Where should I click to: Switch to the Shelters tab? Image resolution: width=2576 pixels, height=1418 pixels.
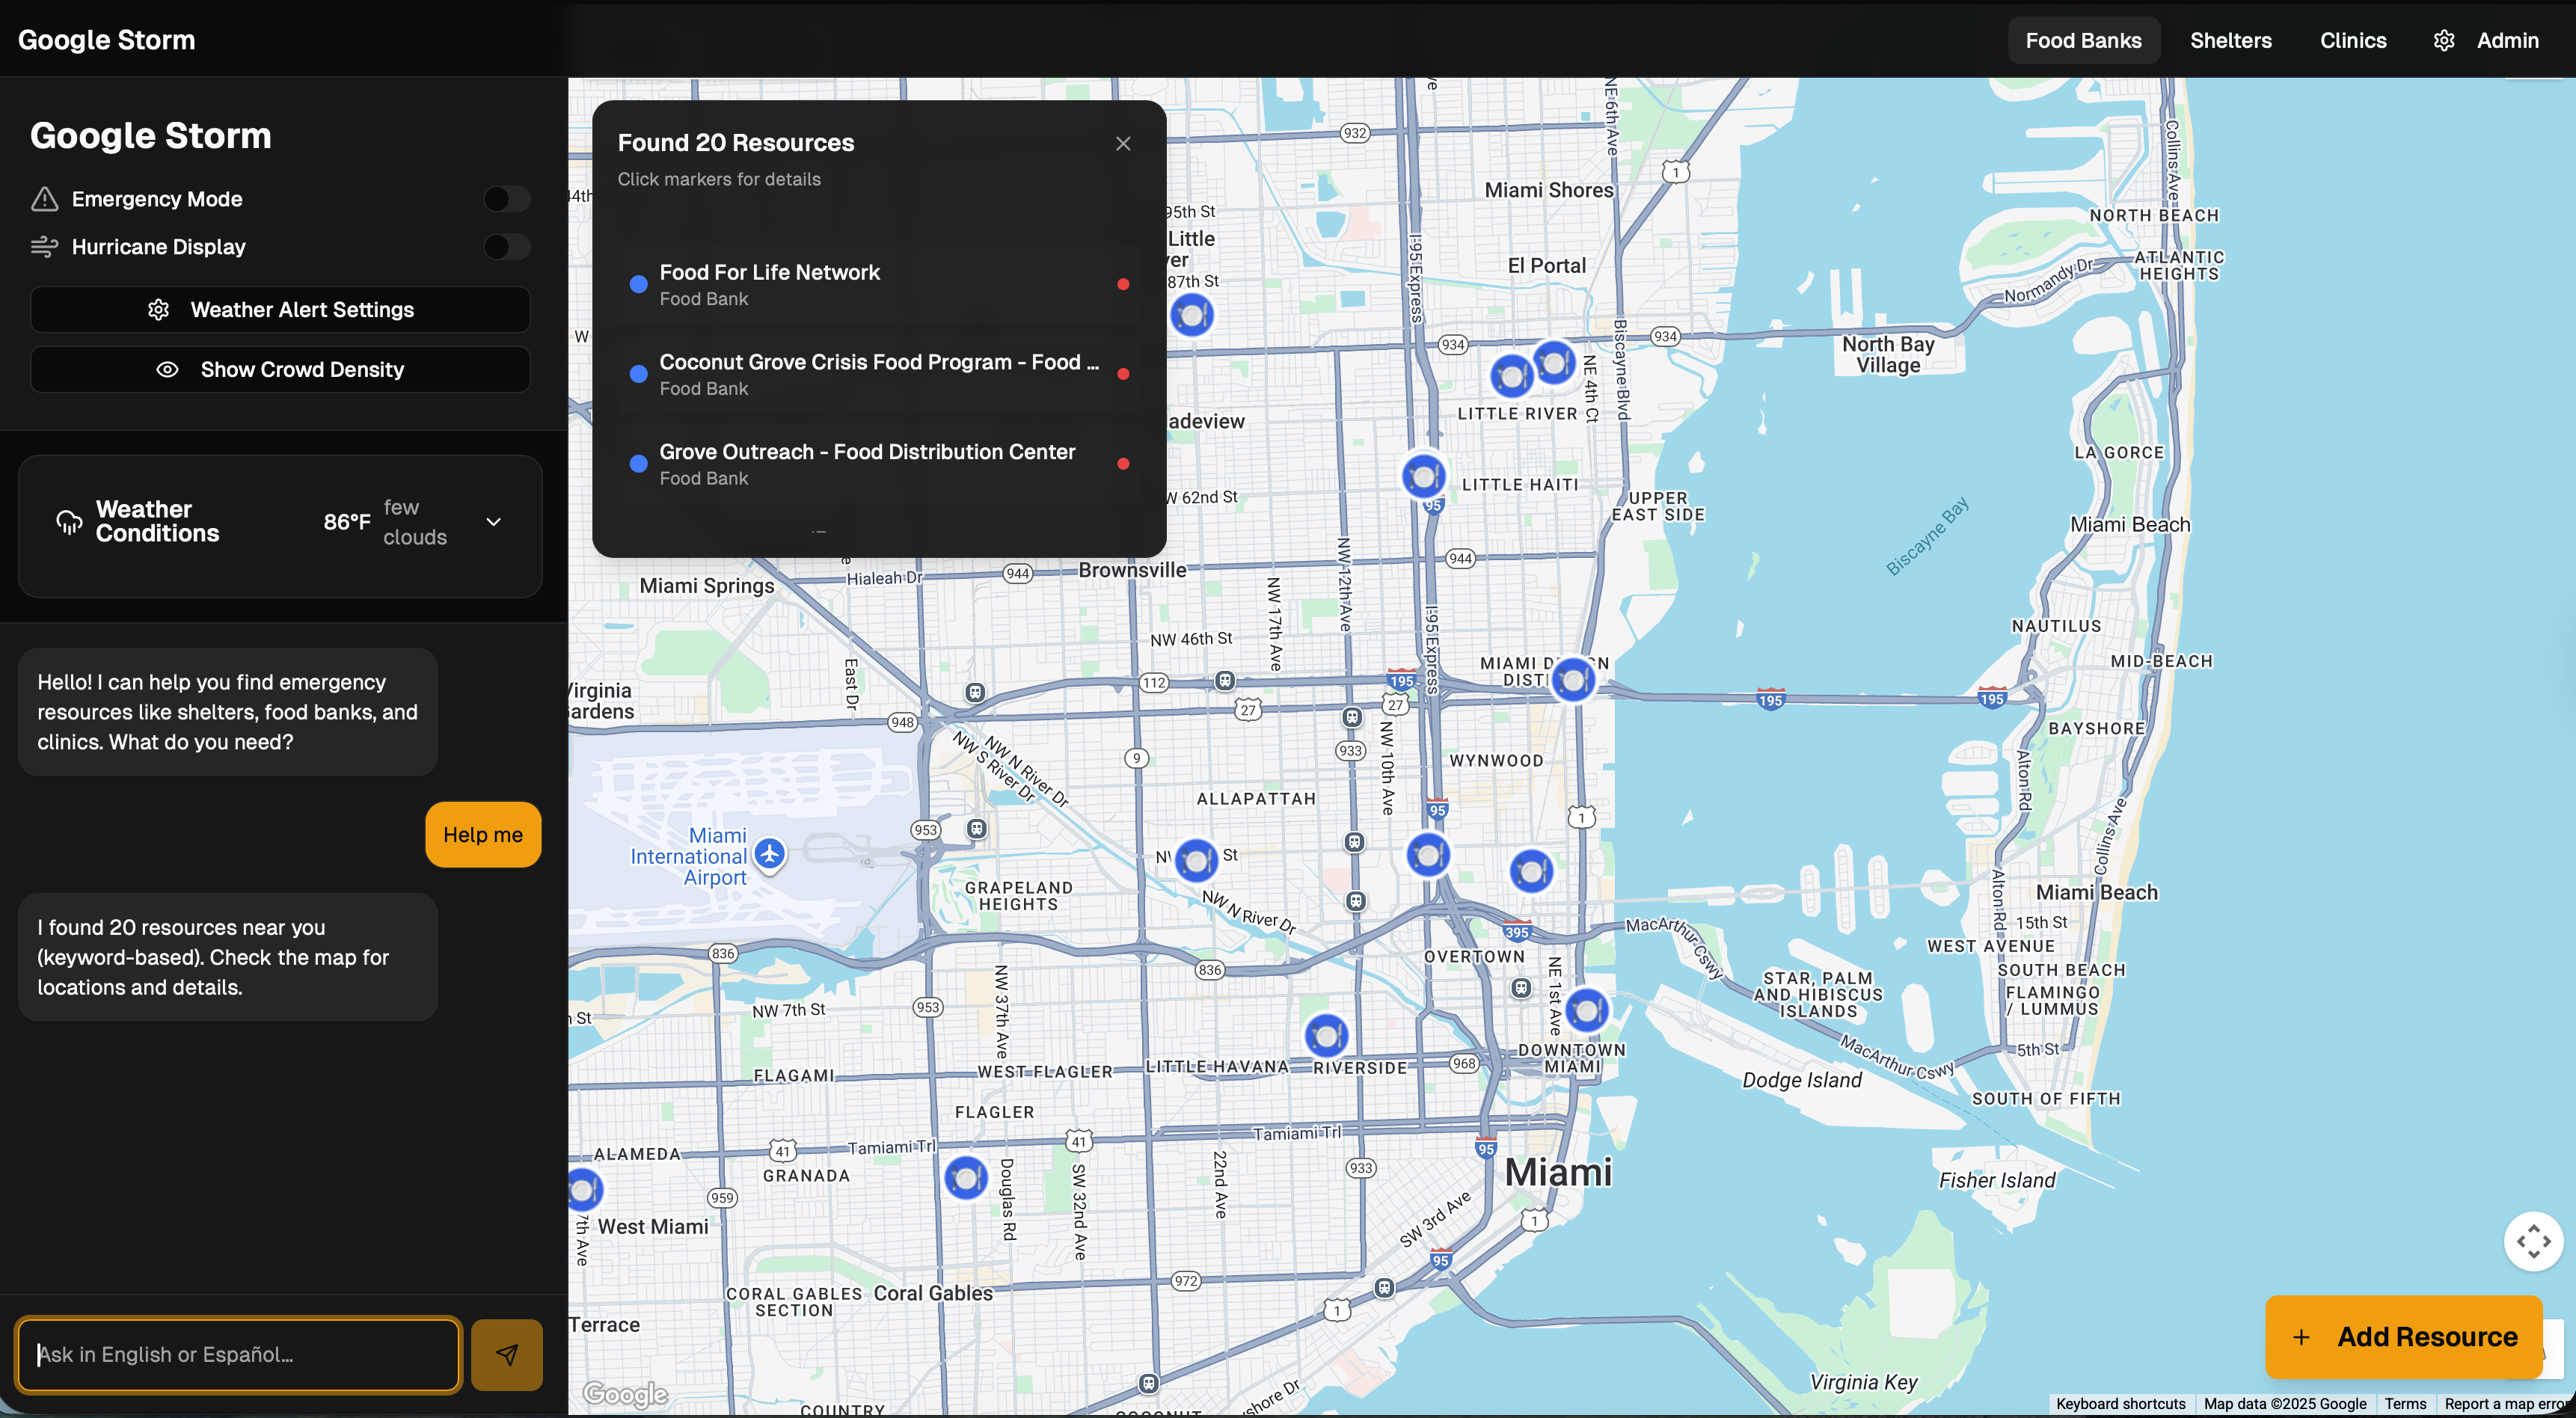2230,40
